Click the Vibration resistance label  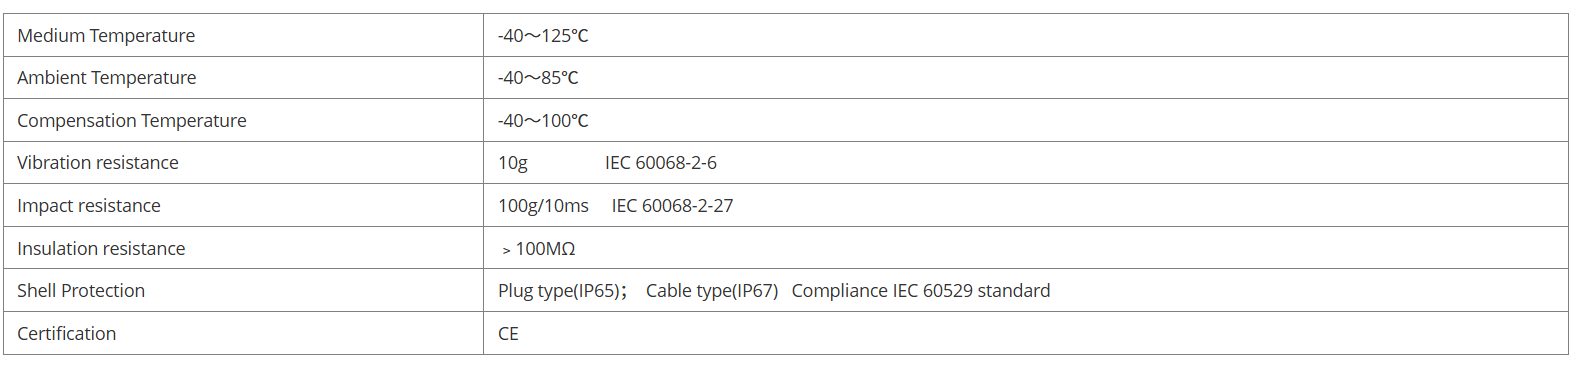tap(98, 162)
